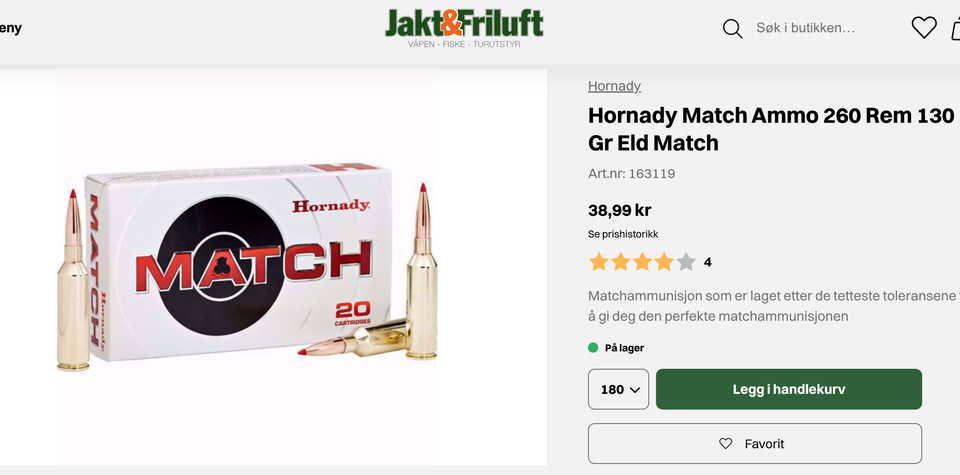The image size is (960, 475).
Task: Add product with Legg i handlekurv
Action: click(x=789, y=389)
